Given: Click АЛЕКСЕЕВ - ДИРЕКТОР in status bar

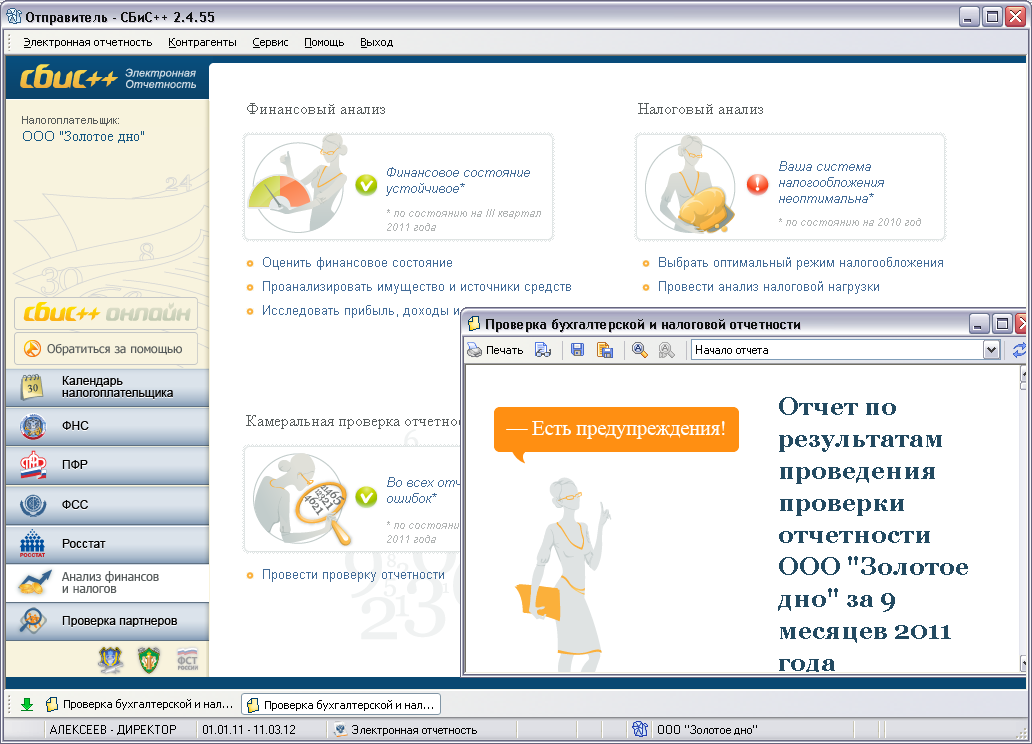Looking at the screenshot, I should tap(113, 730).
